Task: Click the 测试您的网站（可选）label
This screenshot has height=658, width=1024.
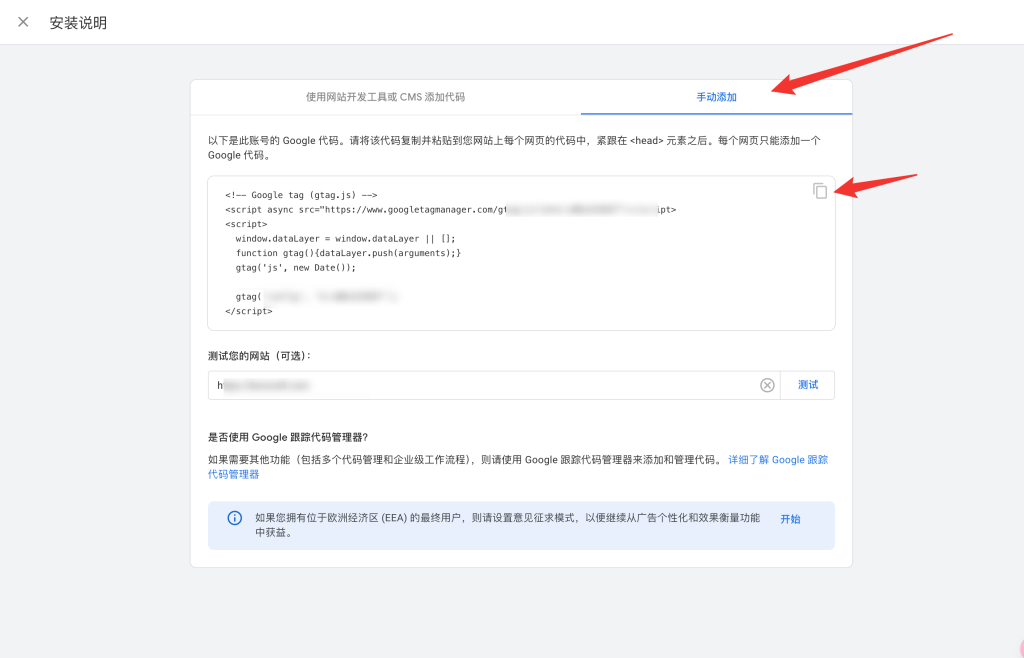Action: click(259, 356)
